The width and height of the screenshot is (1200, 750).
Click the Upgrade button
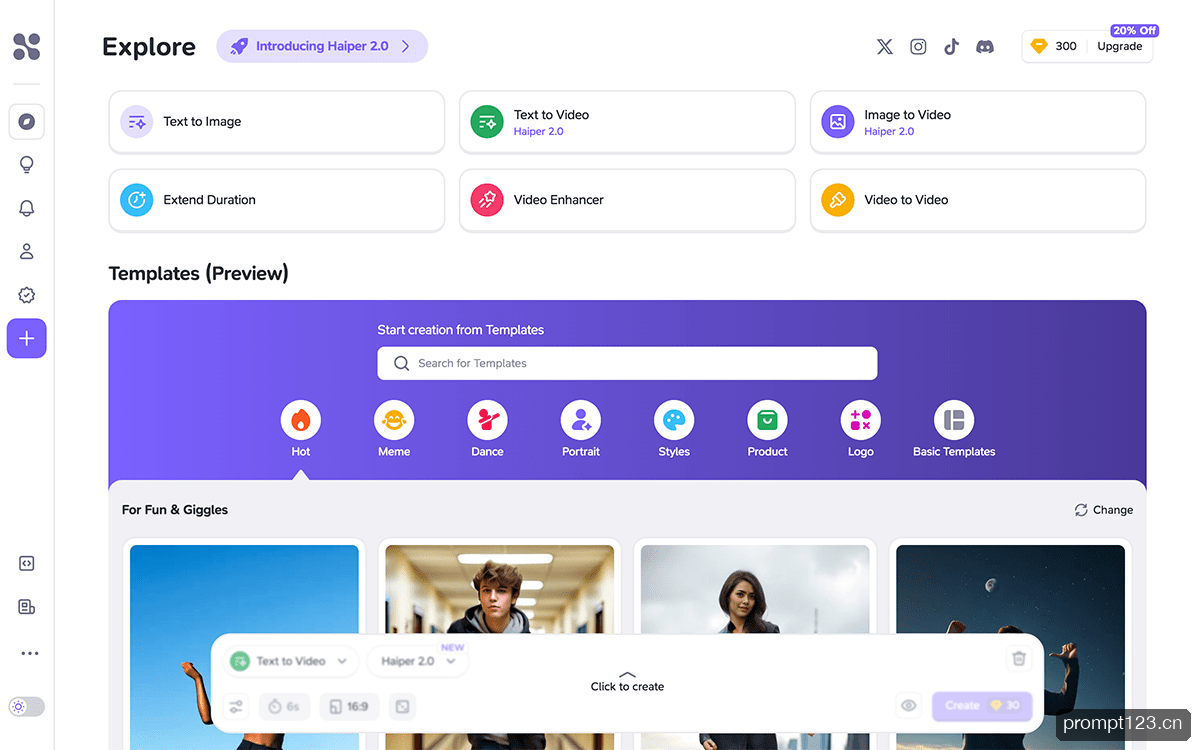(x=1120, y=46)
